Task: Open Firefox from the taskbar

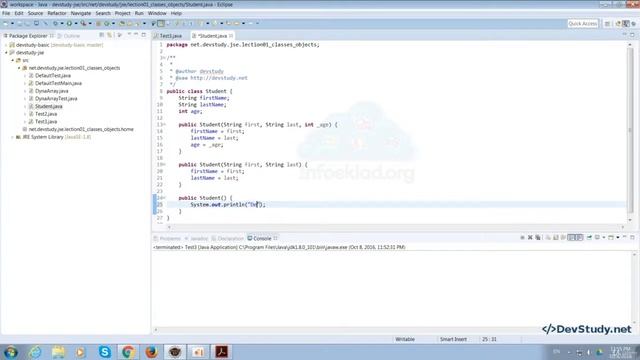Action: [x=151, y=352]
